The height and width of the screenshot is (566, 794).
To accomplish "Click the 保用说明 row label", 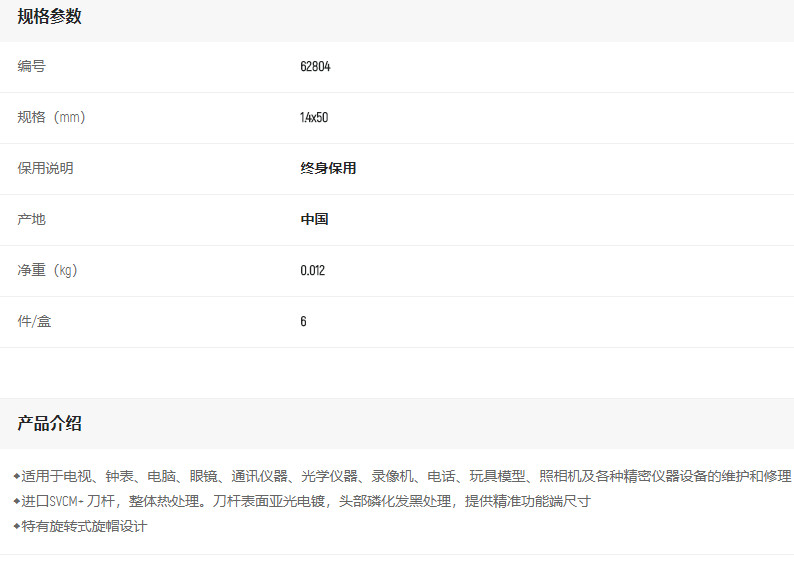I will tap(45, 169).
